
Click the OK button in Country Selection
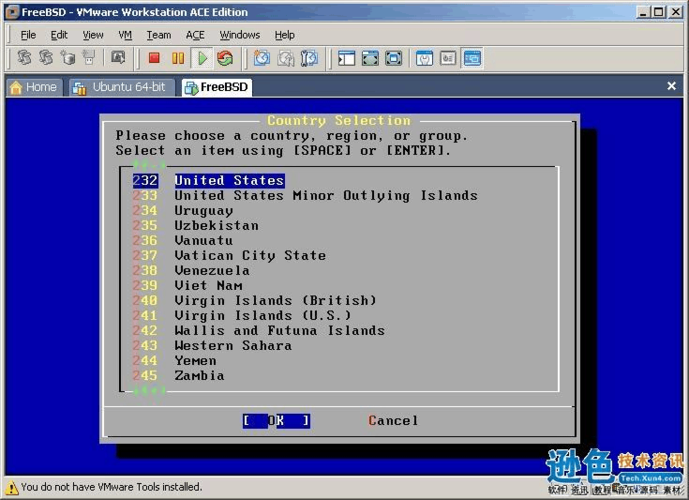(276, 421)
